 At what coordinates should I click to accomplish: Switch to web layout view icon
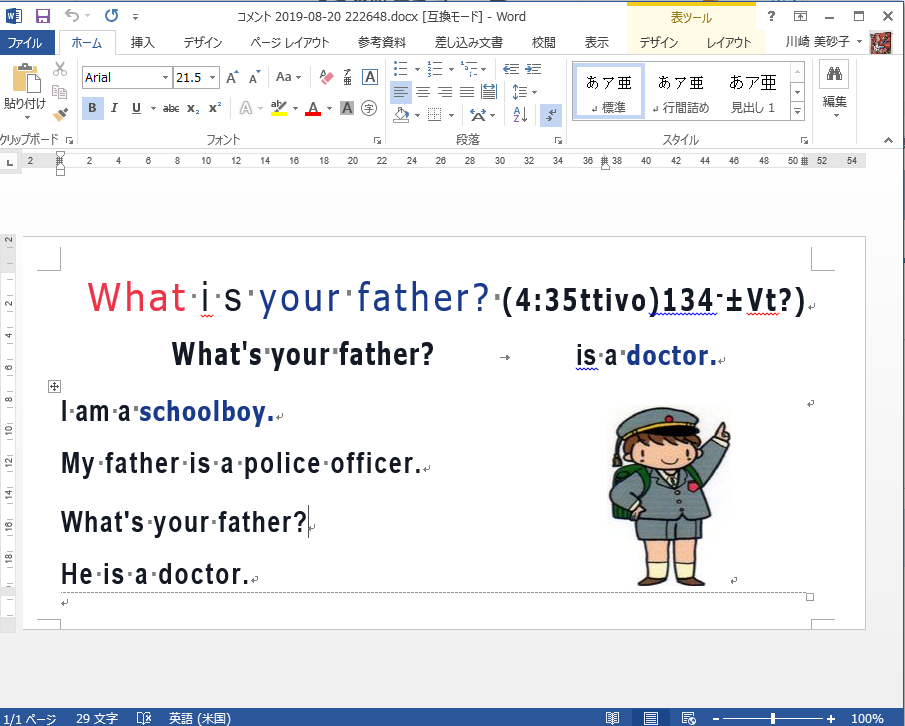pos(688,718)
